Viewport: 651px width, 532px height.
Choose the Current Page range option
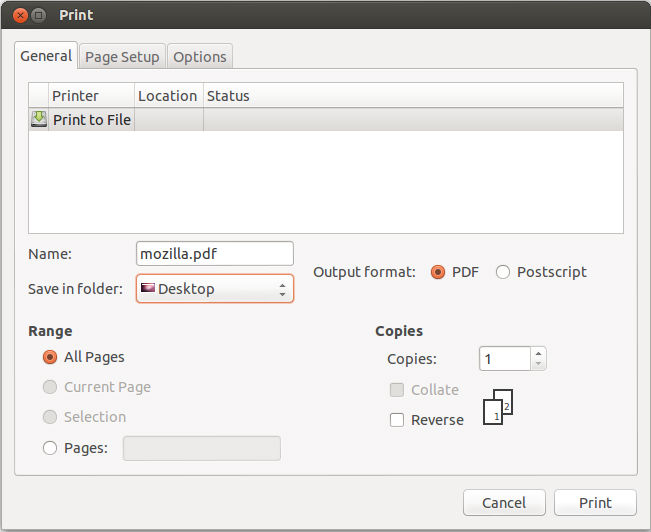[50, 387]
